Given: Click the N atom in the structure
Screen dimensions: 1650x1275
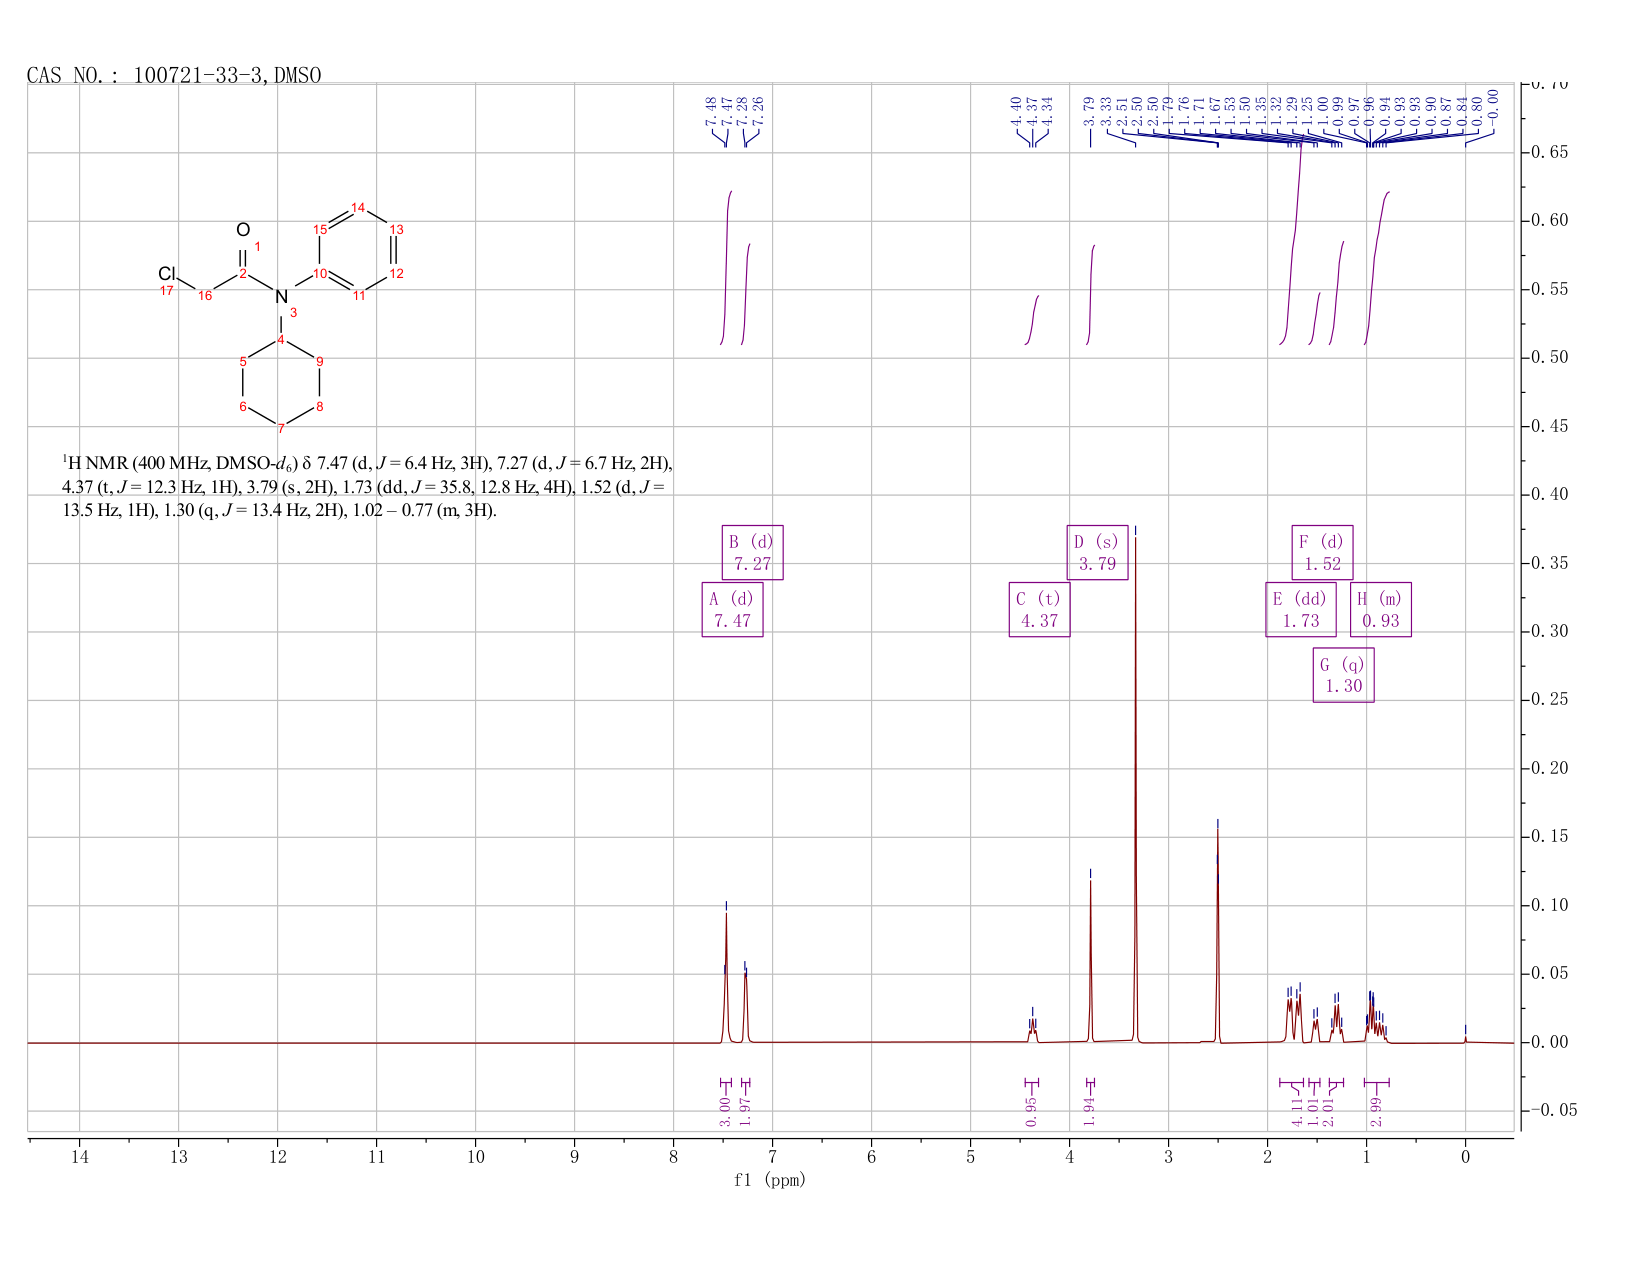Looking at the screenshot, I should (281, 297).
